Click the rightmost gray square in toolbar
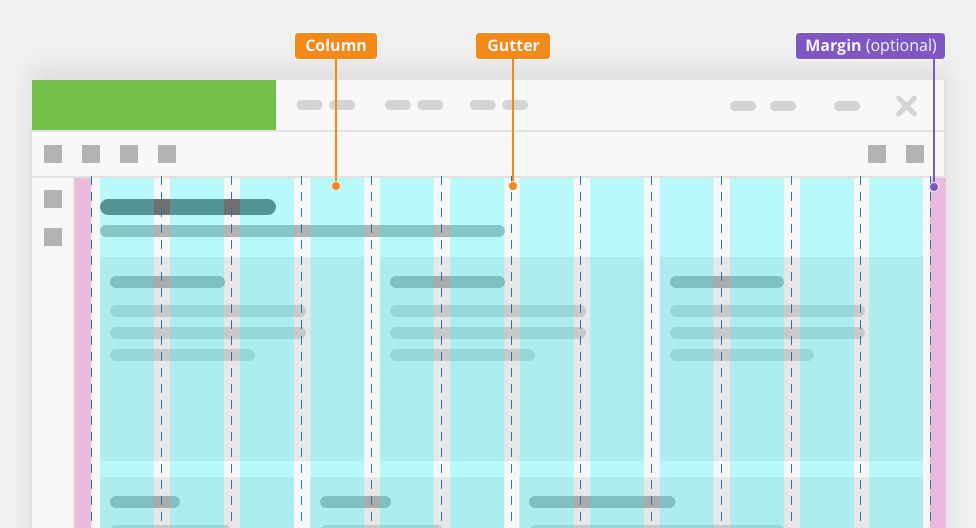976x528 pixels. tap(915, 154)
